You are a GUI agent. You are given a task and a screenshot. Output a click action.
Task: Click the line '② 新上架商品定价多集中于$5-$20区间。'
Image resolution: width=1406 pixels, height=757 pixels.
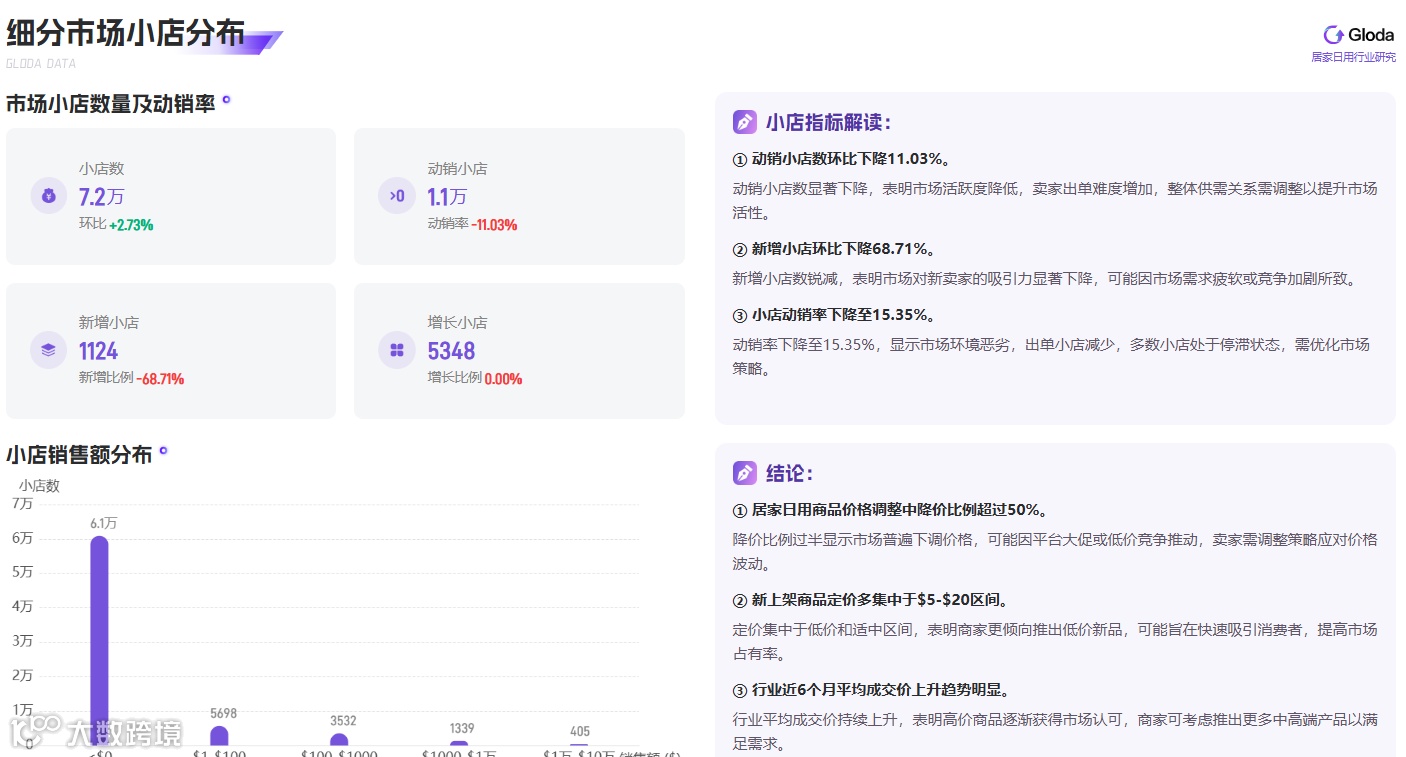coord(871,600)
